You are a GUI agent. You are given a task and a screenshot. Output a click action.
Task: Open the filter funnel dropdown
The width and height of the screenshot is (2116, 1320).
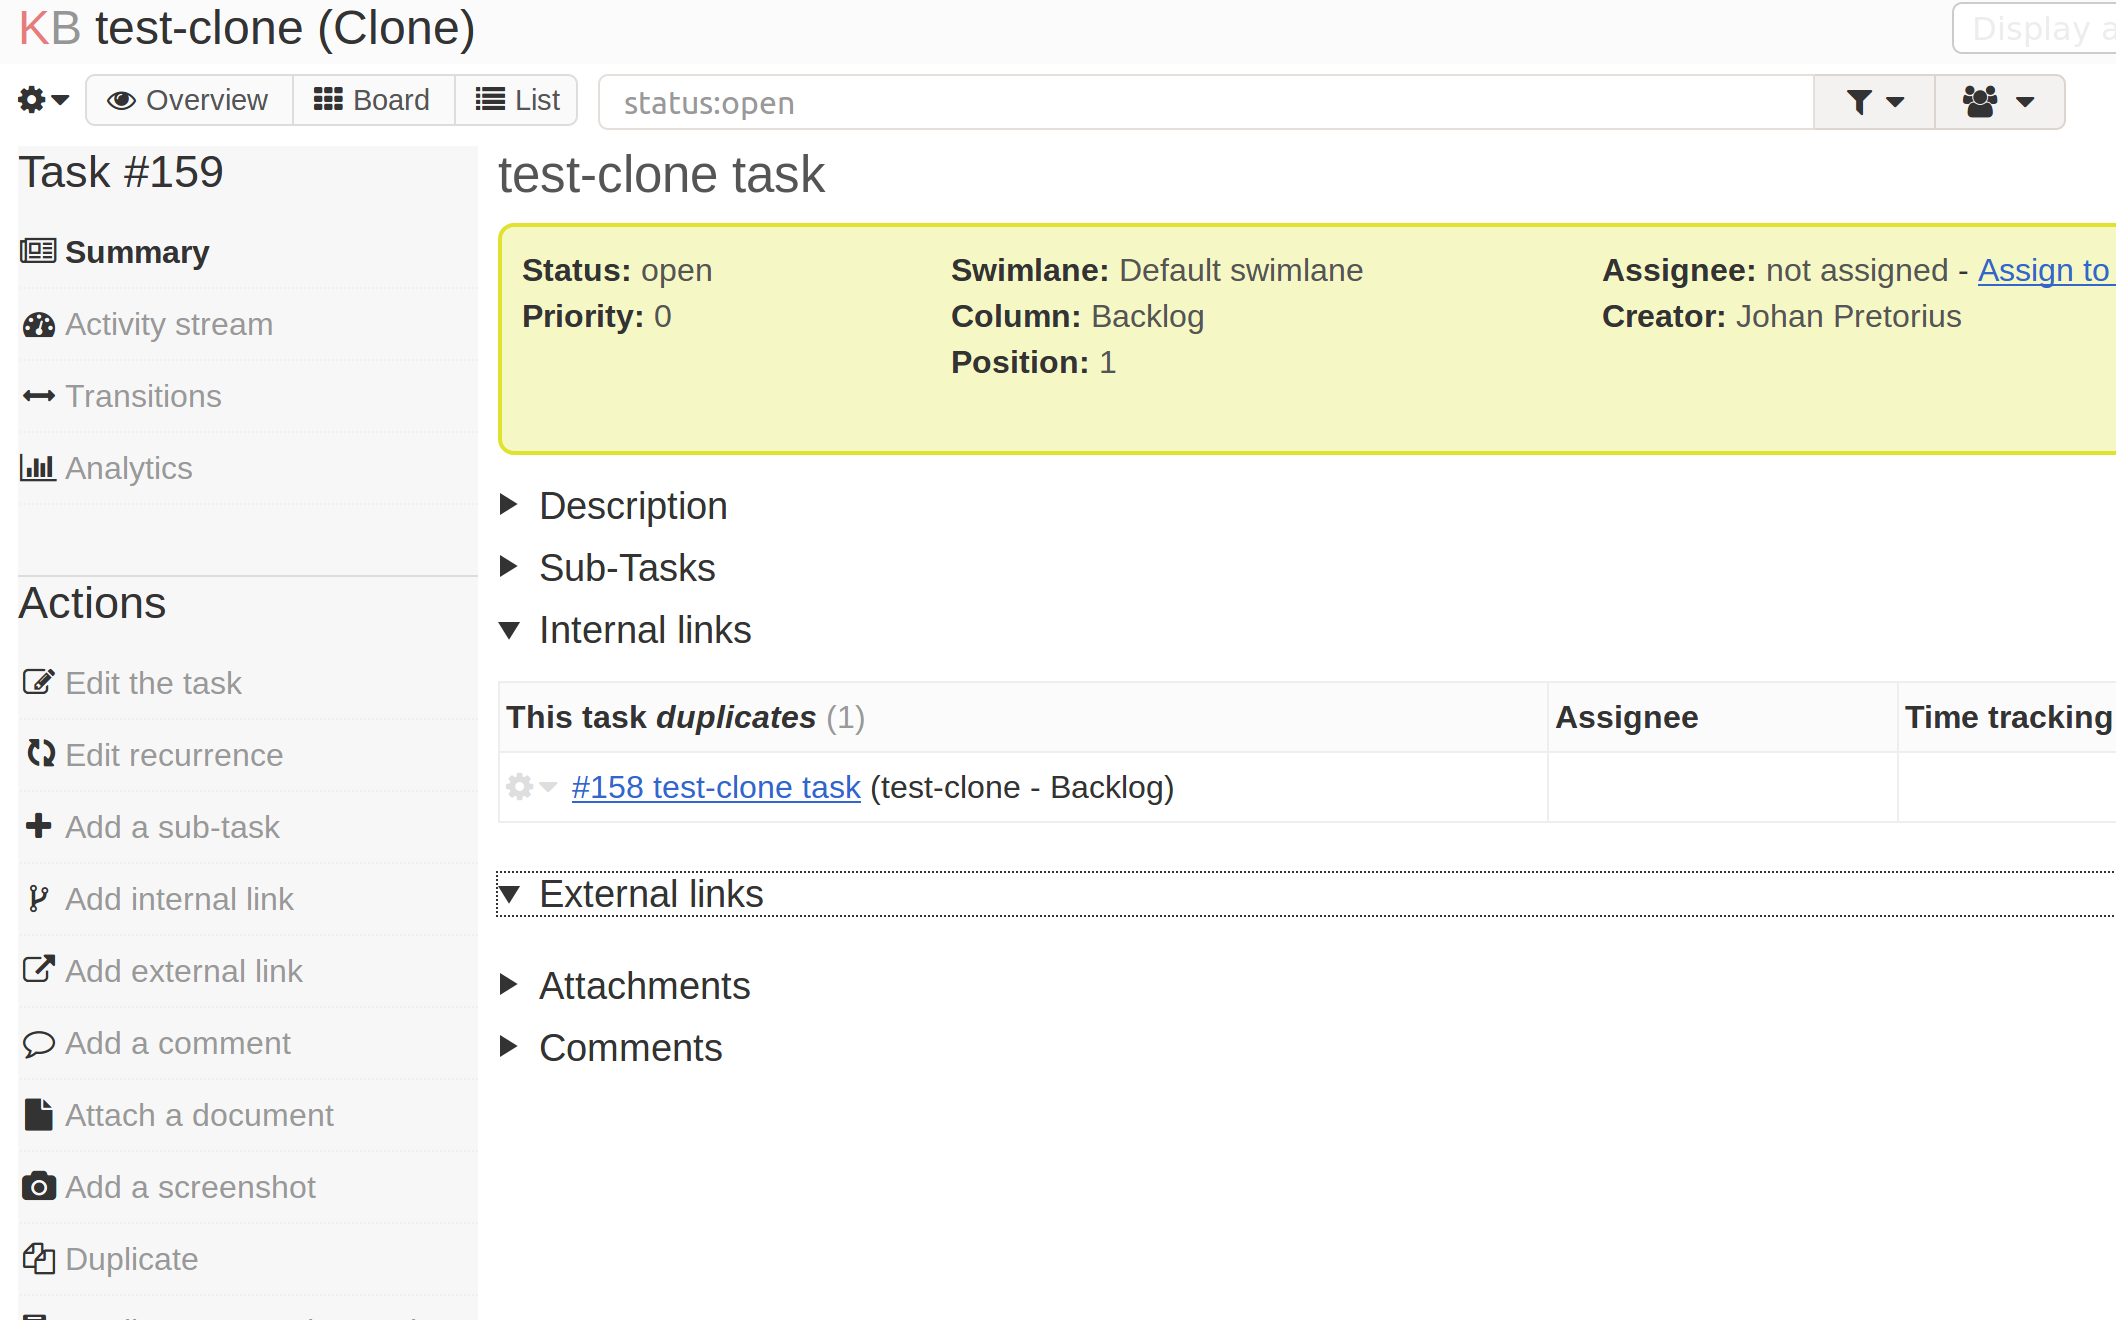click(1873, 101)
